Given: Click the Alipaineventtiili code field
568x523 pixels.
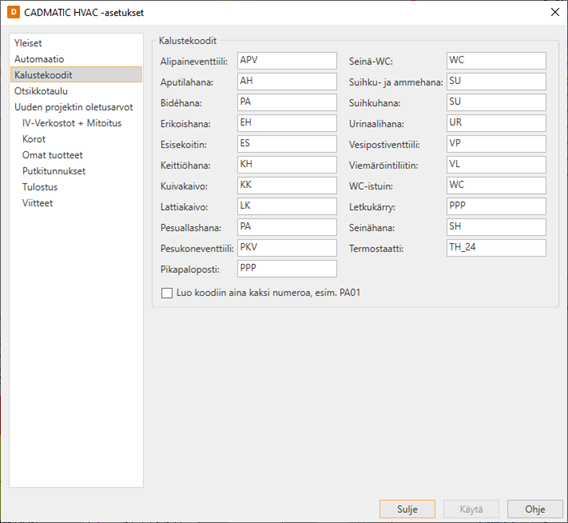Looking at the screenshot, I should [287, 60].
